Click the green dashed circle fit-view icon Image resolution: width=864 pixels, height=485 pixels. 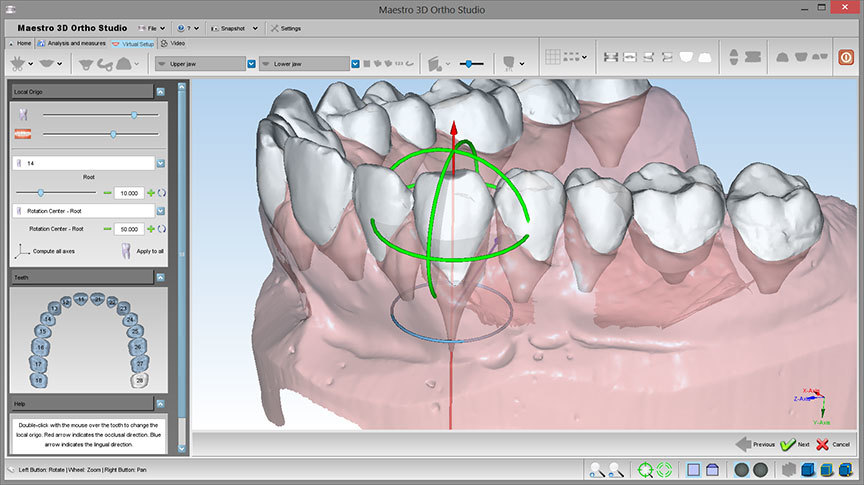click(665, 470)
